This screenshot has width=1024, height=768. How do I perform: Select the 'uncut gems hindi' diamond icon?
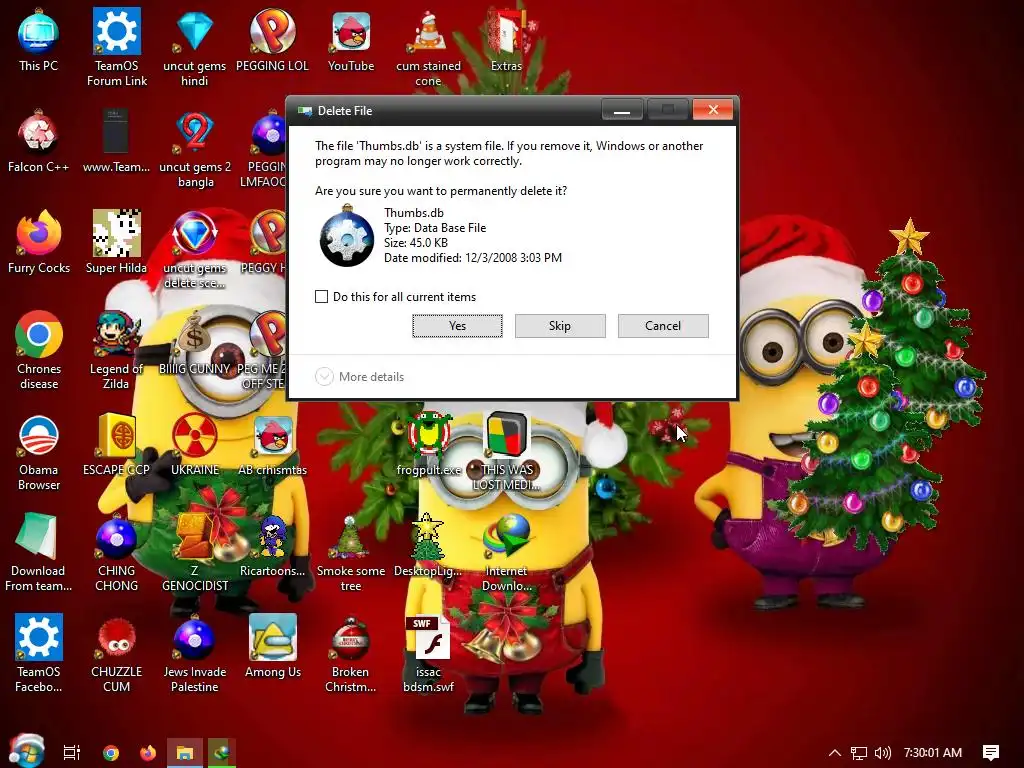[x=195, y=47]
